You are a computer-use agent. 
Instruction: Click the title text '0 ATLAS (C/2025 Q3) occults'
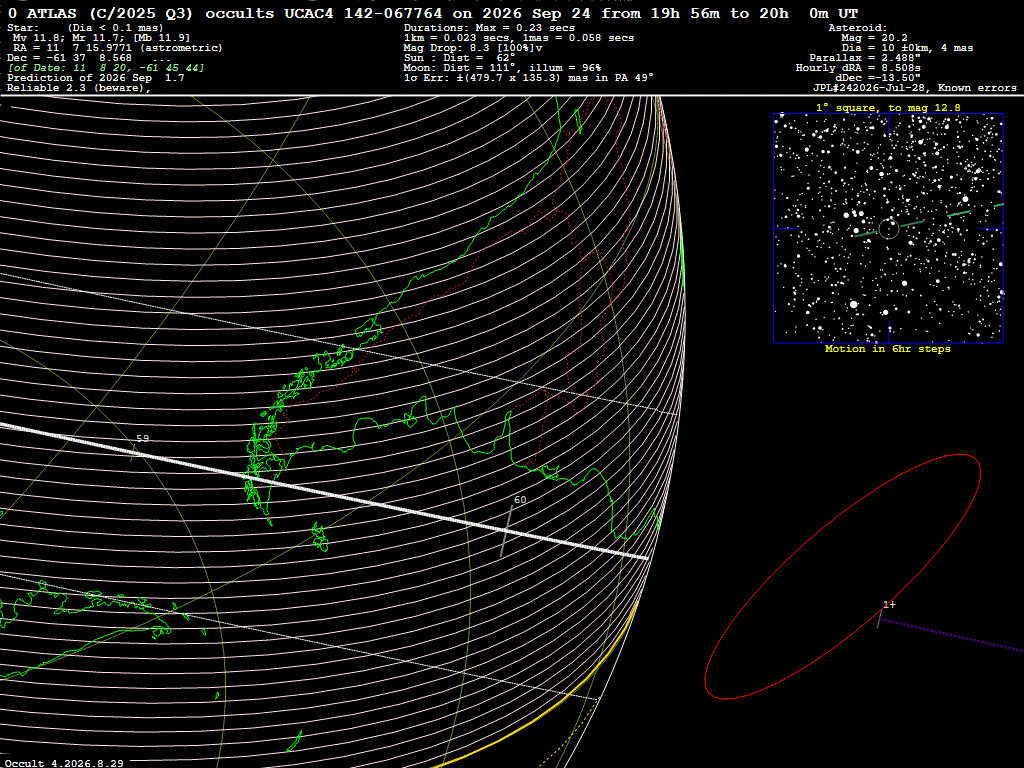coord(141,13)
